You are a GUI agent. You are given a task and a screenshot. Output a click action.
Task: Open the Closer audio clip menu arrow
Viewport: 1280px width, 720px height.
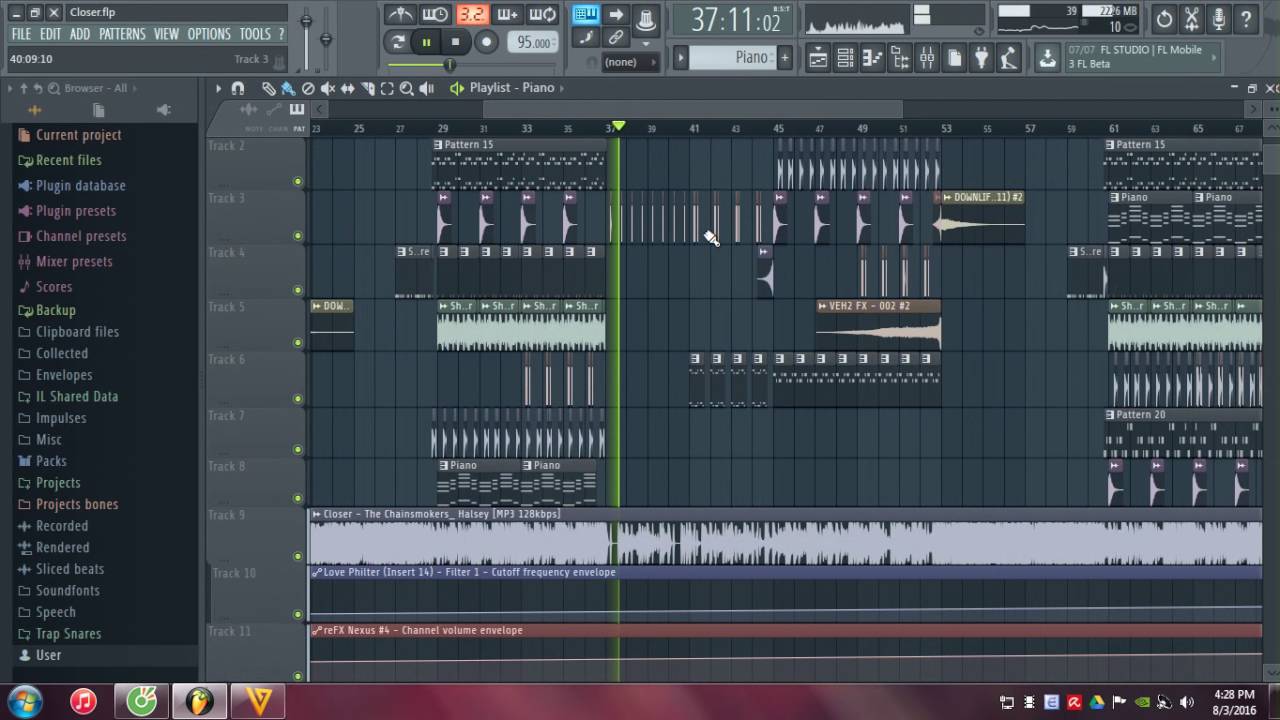point(317,514)
